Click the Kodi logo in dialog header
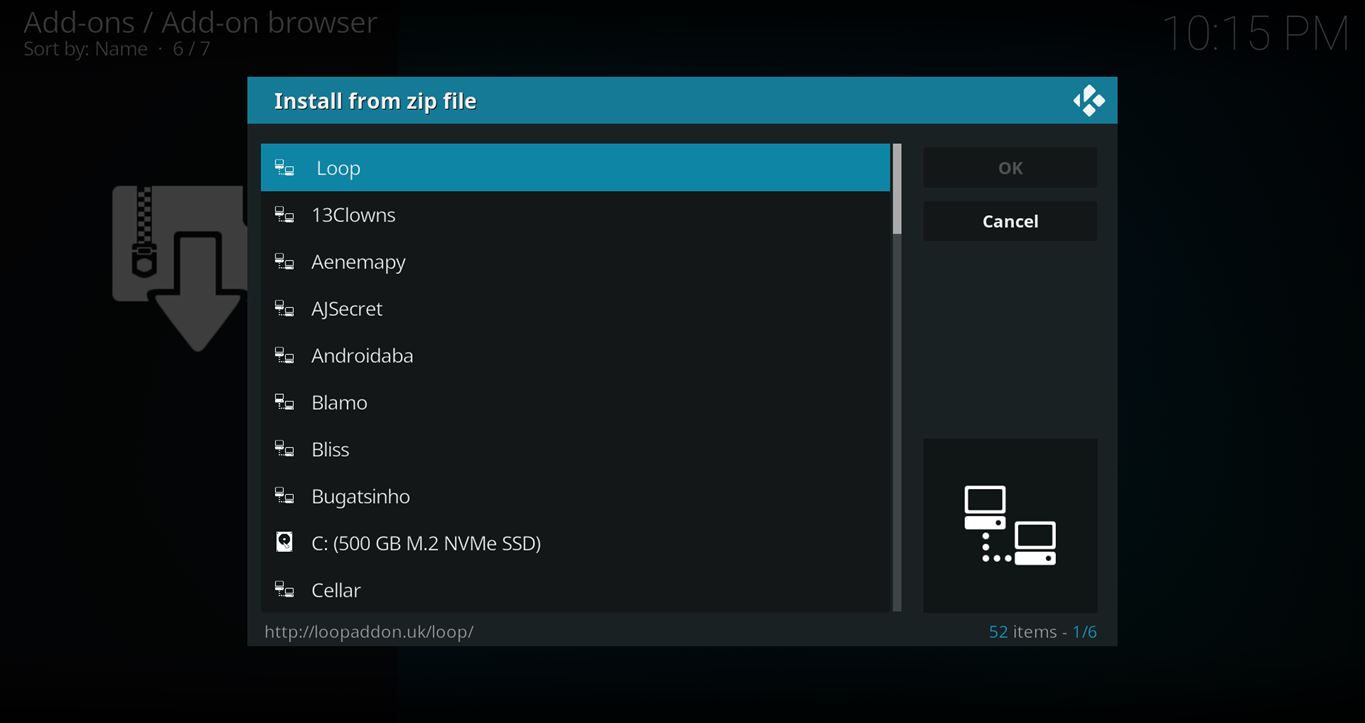Image resolution: width=1365 pixels, height=723 pixels. [1088, 101]
